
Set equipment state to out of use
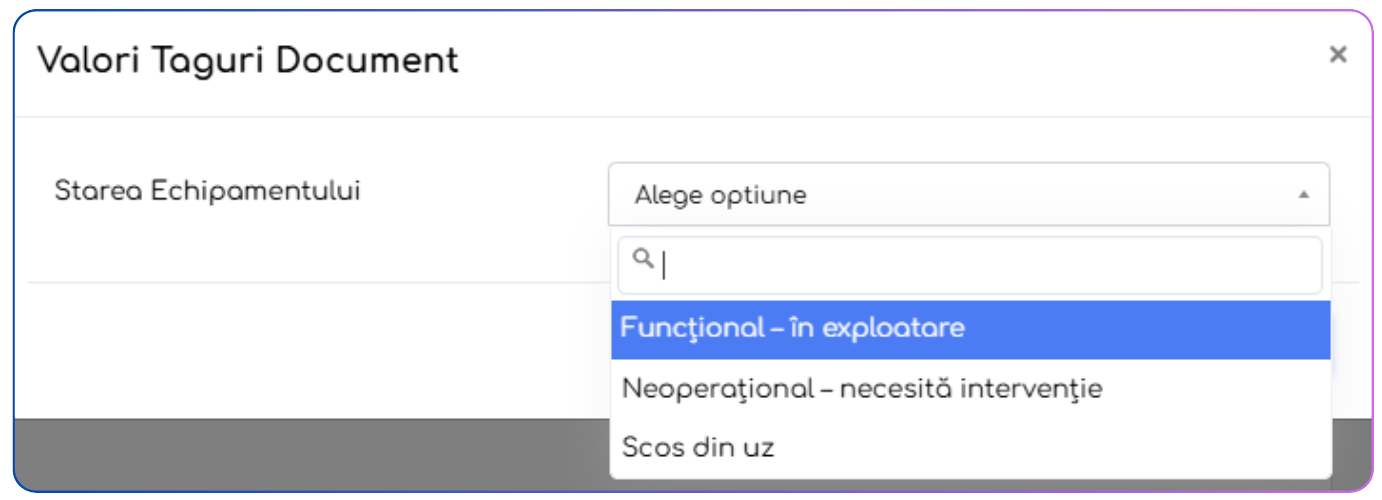(698, 447)
